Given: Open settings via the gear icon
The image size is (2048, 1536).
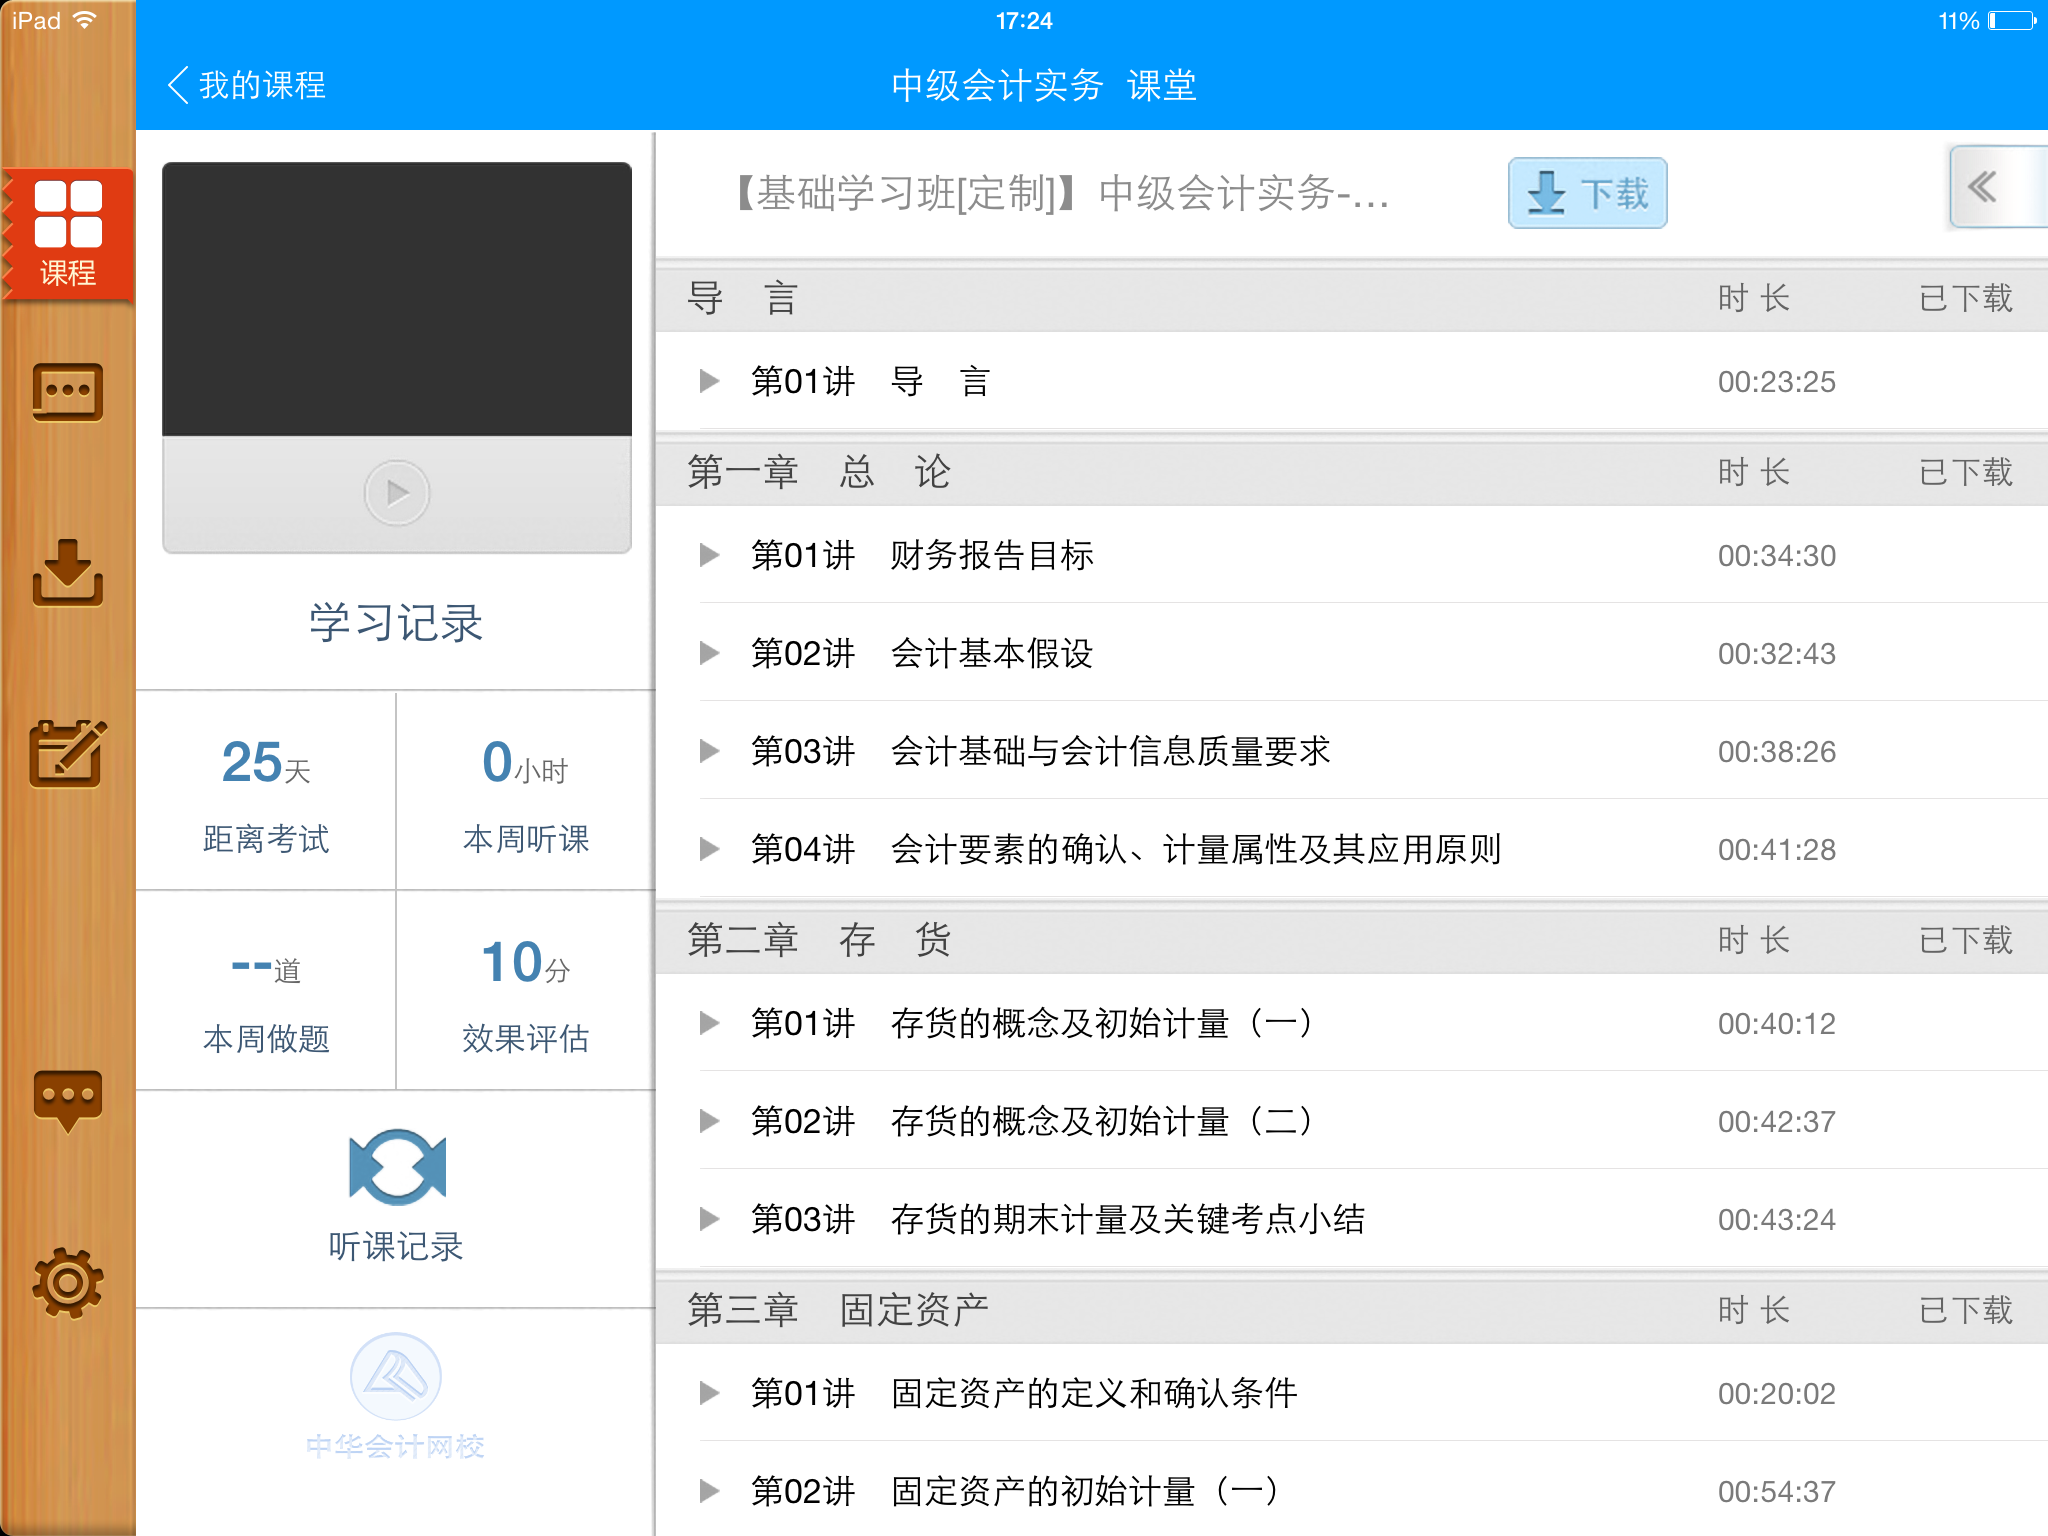Looking at the screenshot, I should 68,1283.
